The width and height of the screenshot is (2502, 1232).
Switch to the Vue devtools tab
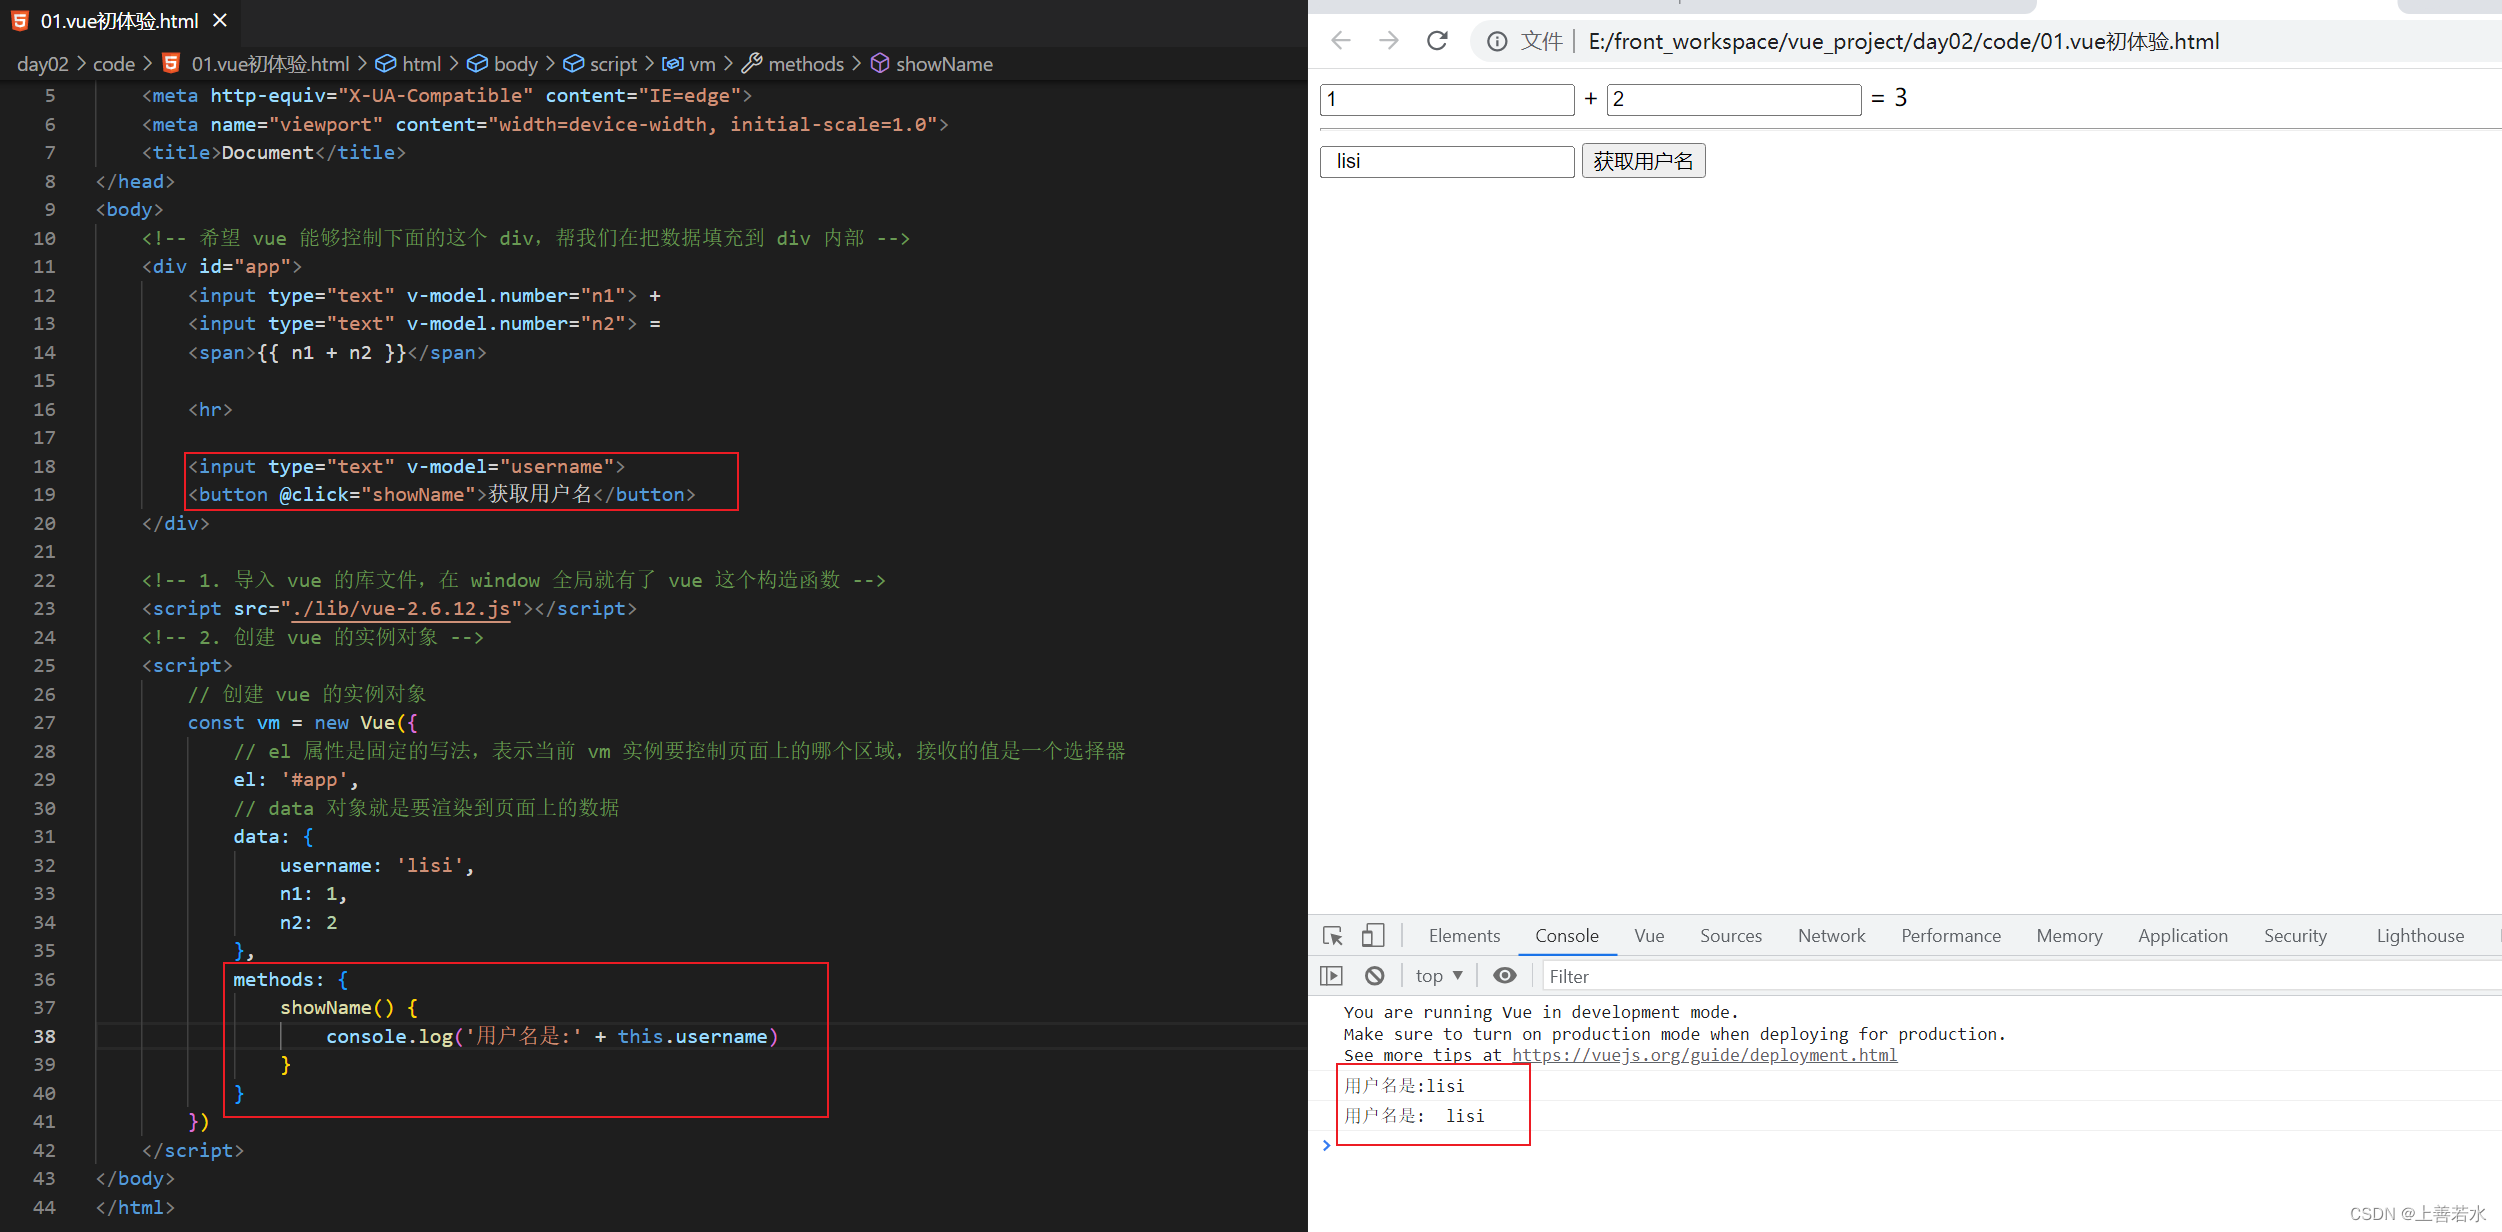tap(1649, 936)
